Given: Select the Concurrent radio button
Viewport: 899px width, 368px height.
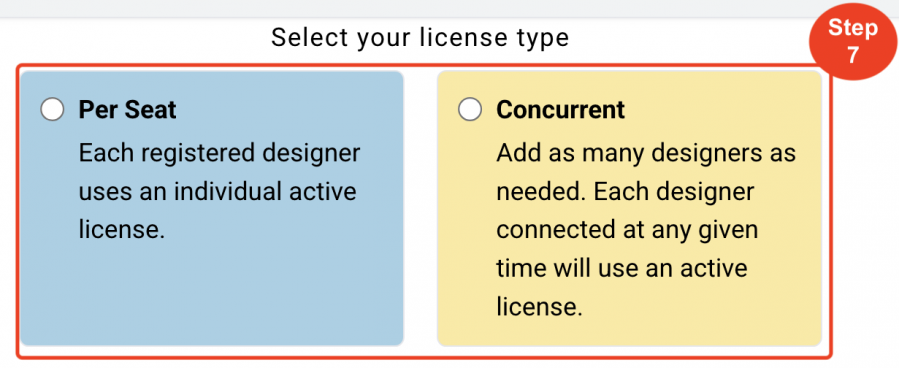Looking at the screenshot, I should pyautogui.click(x=470, y=109).
